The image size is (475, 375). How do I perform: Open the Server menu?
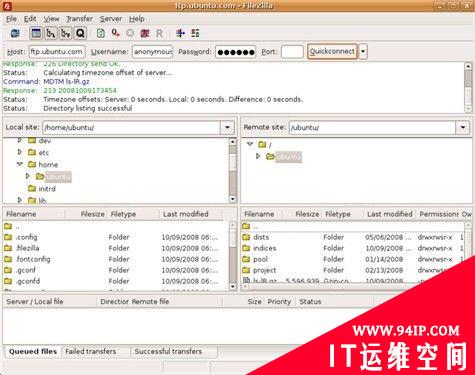pos(111,19)
